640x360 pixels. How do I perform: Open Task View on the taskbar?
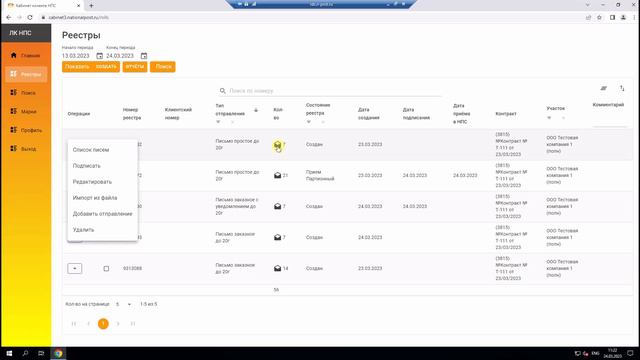[41, 353]
